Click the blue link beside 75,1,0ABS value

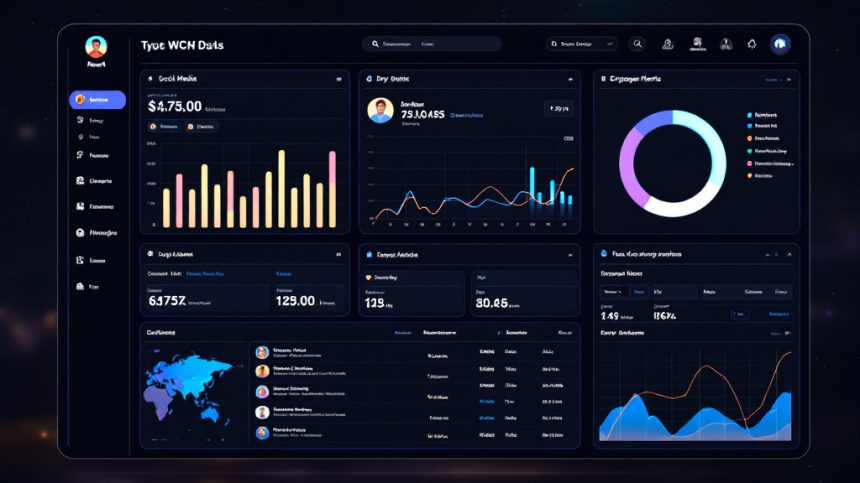[466, 115]
